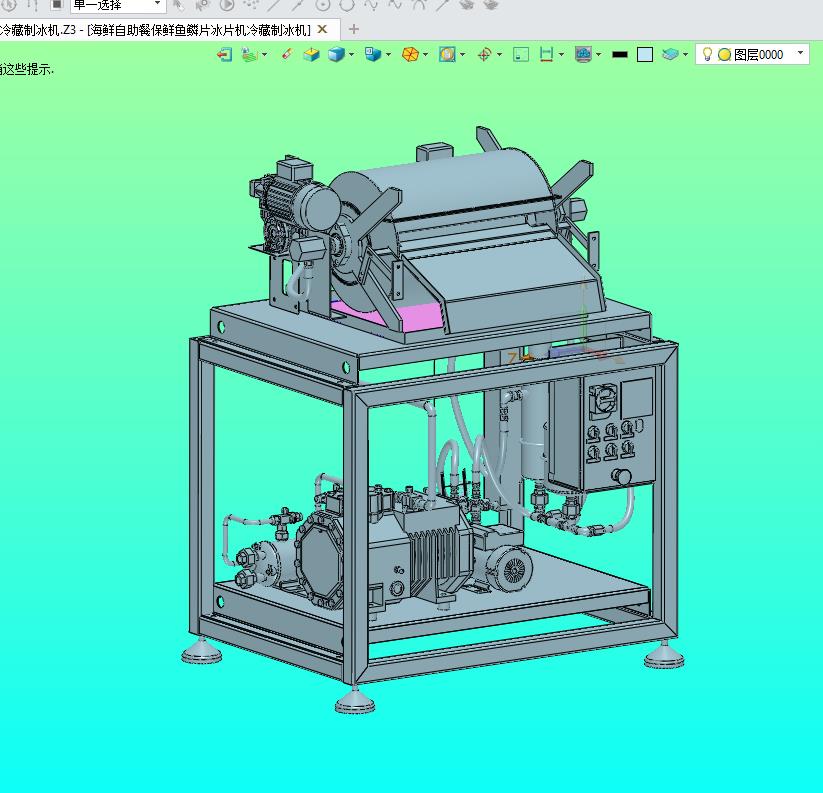Click the yellow-topped box display icon

[311, 54]
